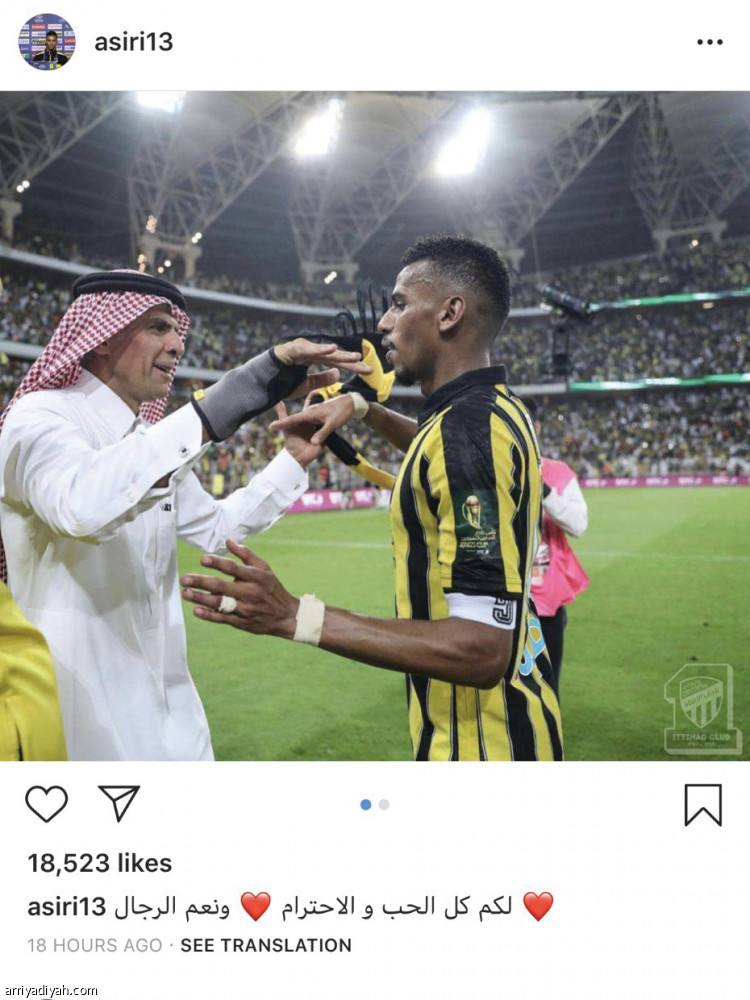Tap the red heart emoji ending the caption
Screen dimensions: 750x1000
pyautogui.click(x=538, y=906)
